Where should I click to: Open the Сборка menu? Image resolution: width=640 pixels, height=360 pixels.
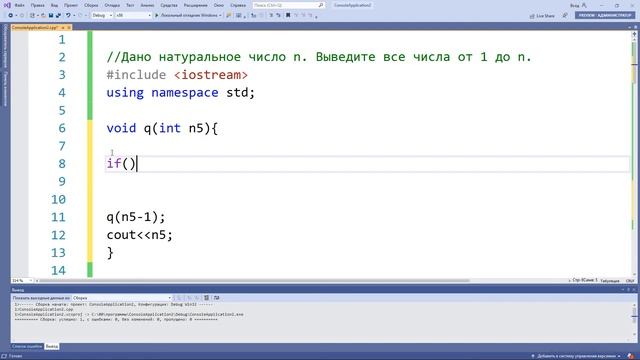pyautogui.click(x=91, y=5)
